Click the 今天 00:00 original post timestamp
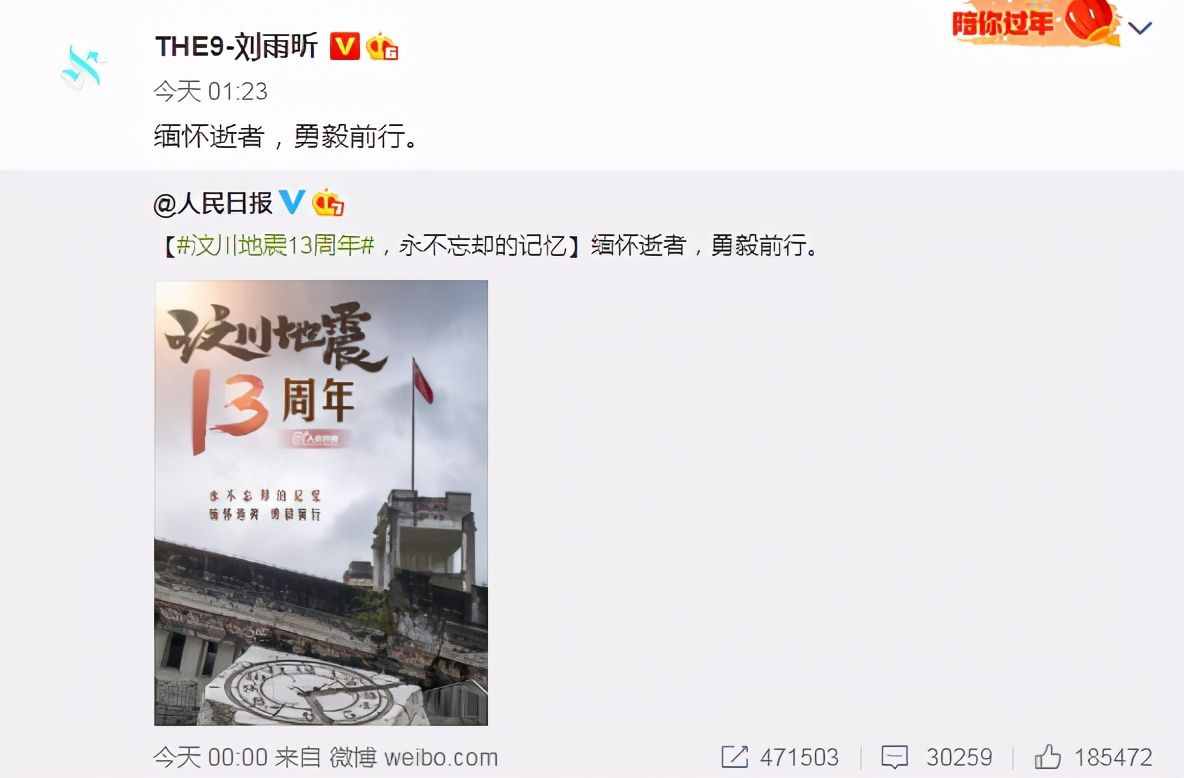 [211, 757]
